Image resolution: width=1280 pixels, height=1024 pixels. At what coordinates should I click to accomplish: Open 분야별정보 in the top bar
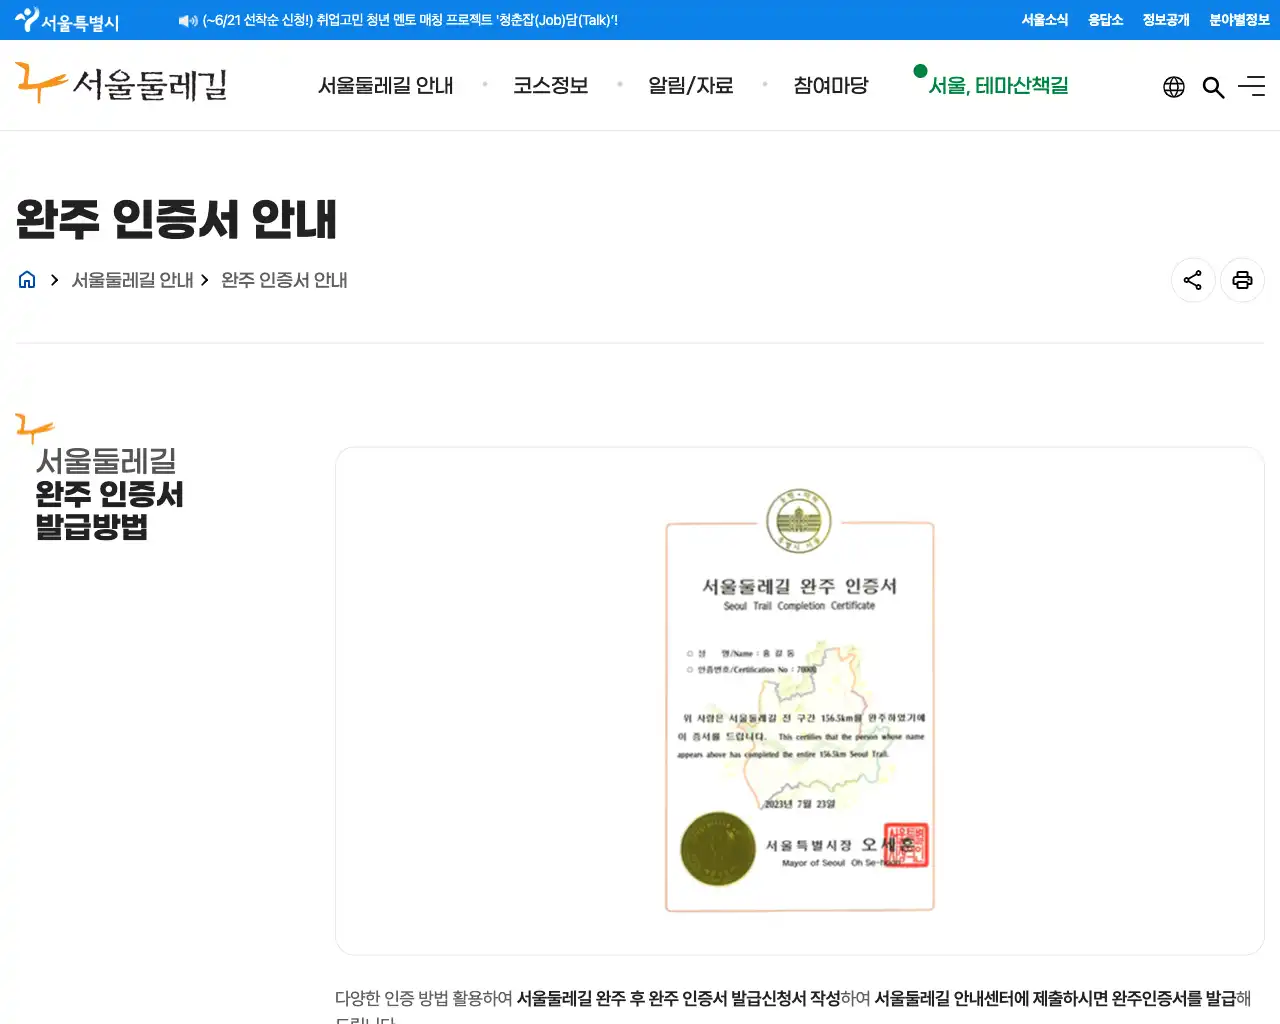1239,20
